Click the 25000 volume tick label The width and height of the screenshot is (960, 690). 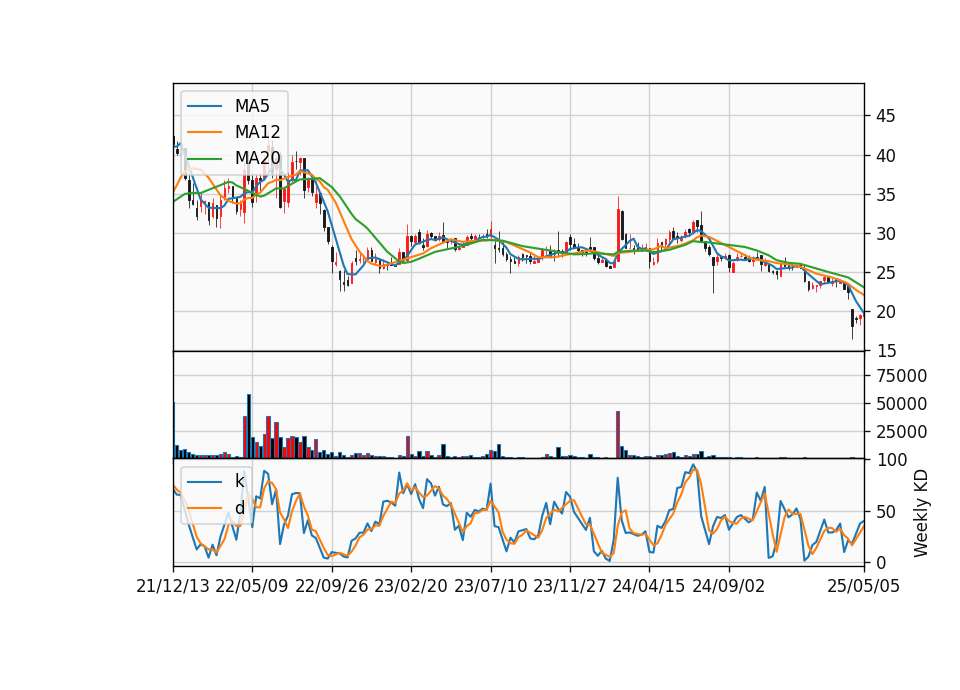[x=901, y=432]
